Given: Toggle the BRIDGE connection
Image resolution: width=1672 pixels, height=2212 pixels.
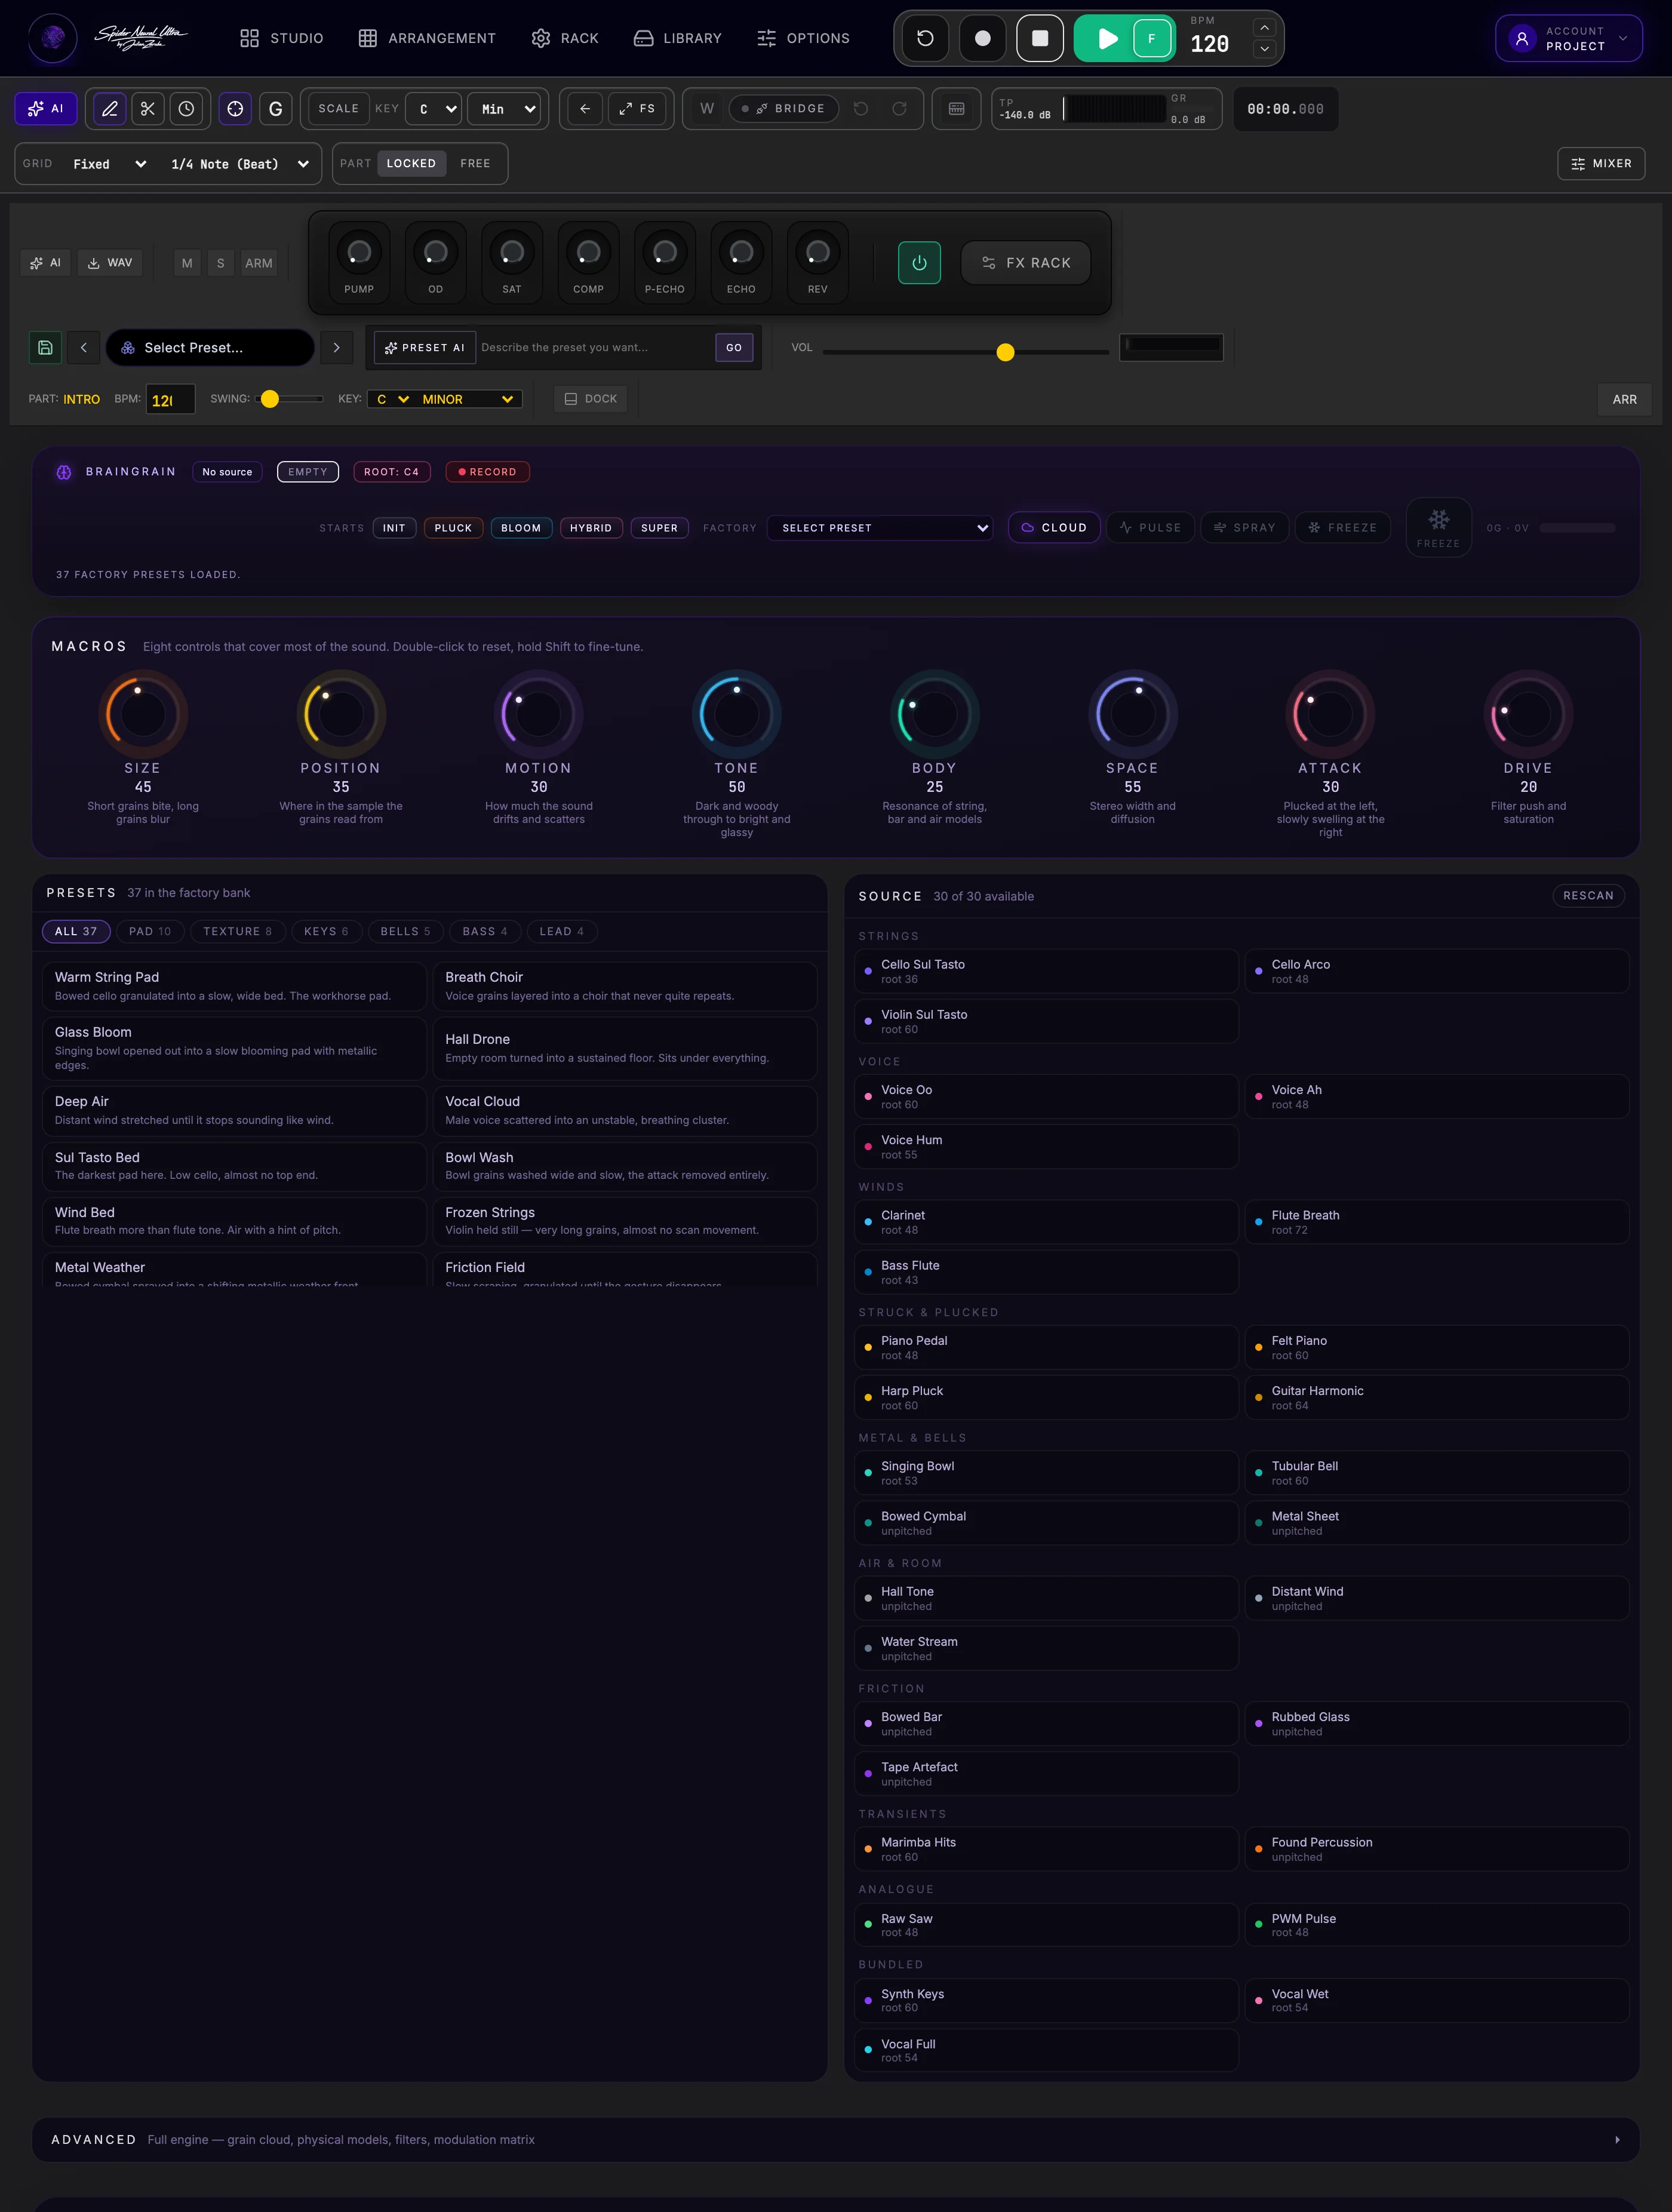Looking at the screenshot, I should (784, 109).
